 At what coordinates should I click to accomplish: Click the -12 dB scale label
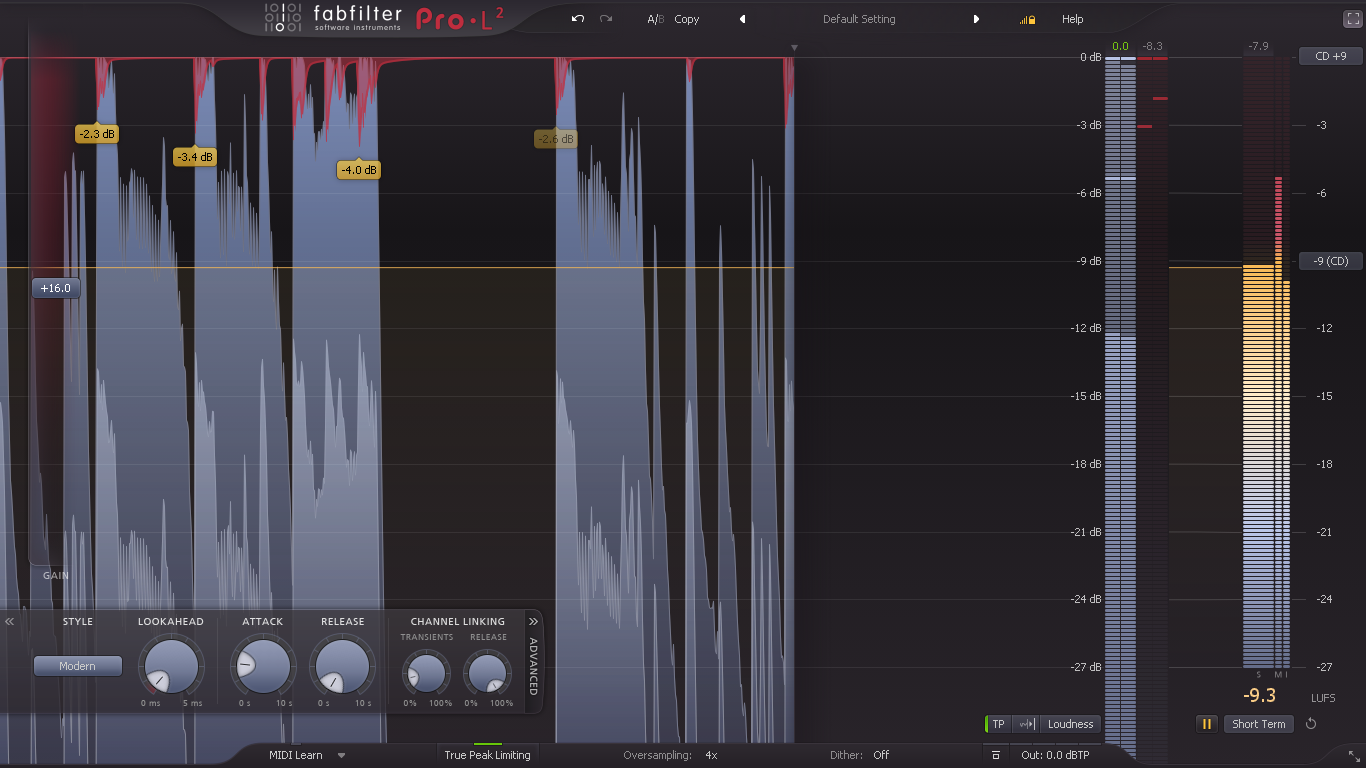(x=1086, y=328)
